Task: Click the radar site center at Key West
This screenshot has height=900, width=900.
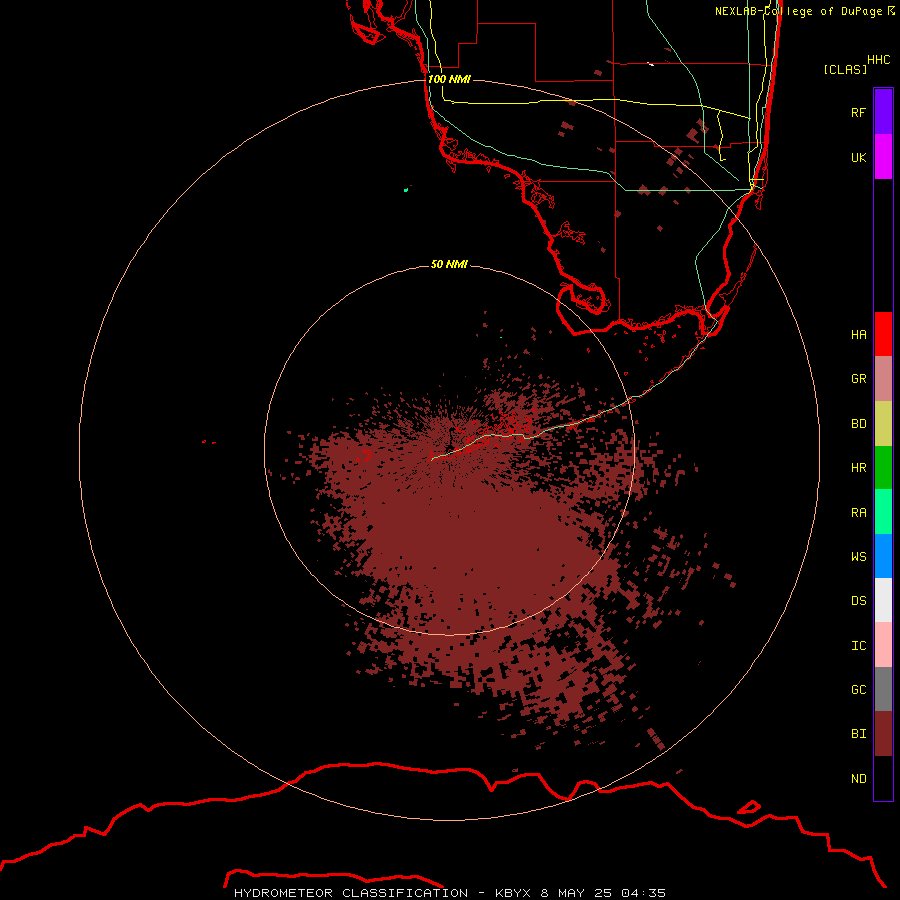Action: pyautogui.click(x=449, y=451)
